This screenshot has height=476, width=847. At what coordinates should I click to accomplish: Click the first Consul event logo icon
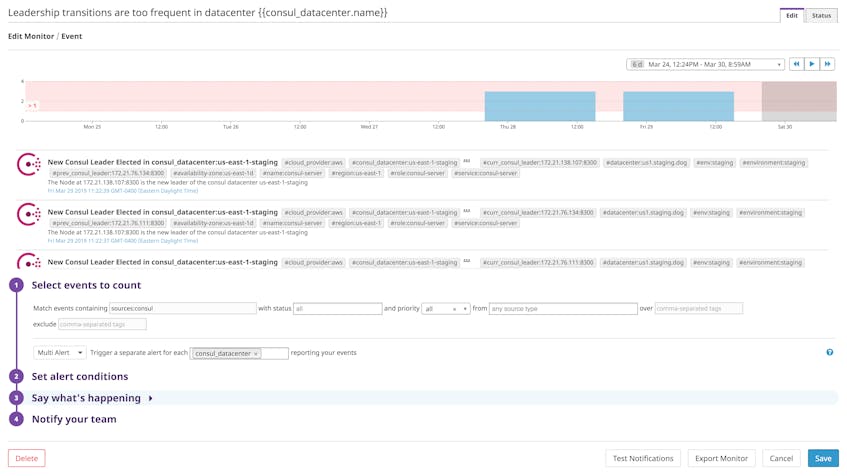pos(30,165)
